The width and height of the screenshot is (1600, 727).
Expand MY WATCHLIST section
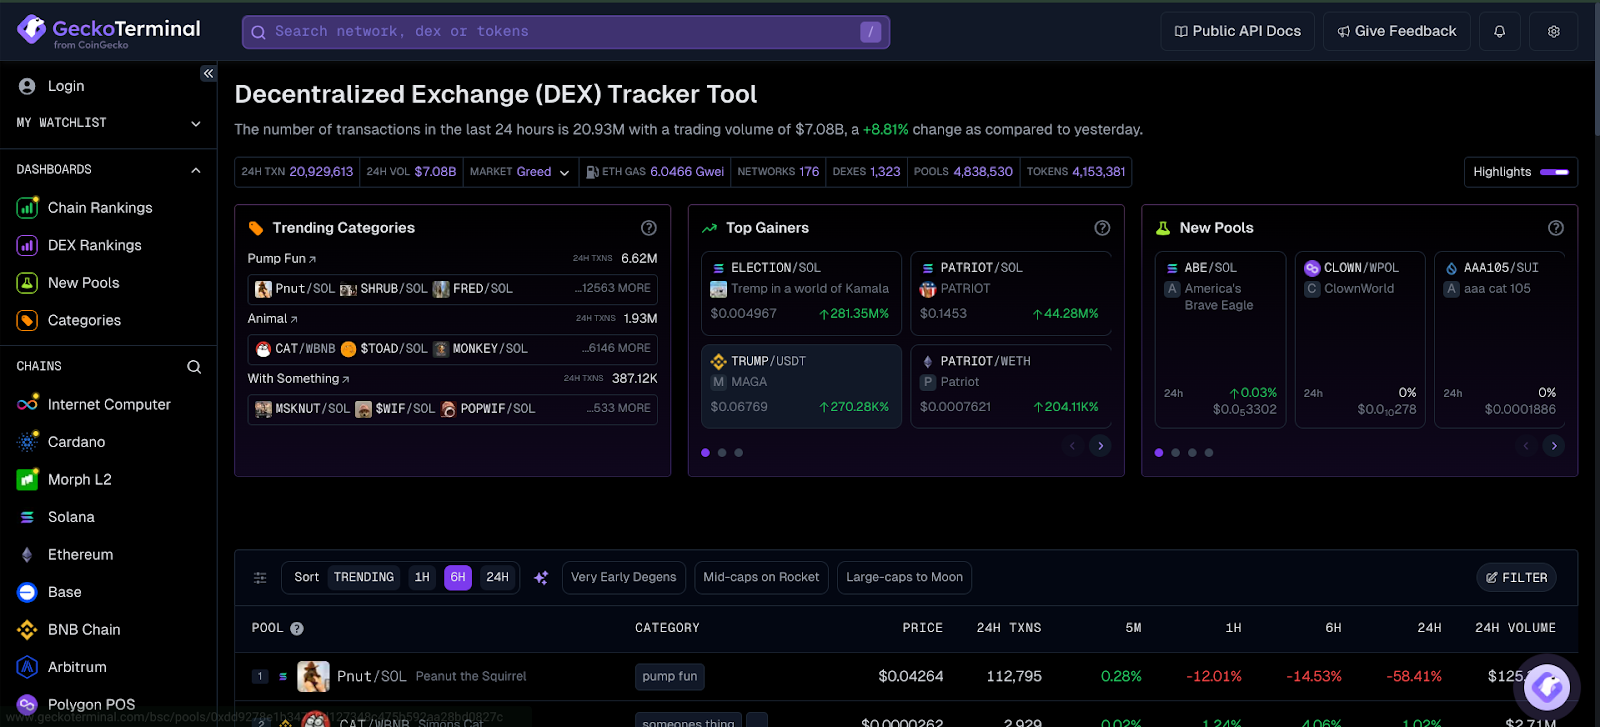[108, 123]
